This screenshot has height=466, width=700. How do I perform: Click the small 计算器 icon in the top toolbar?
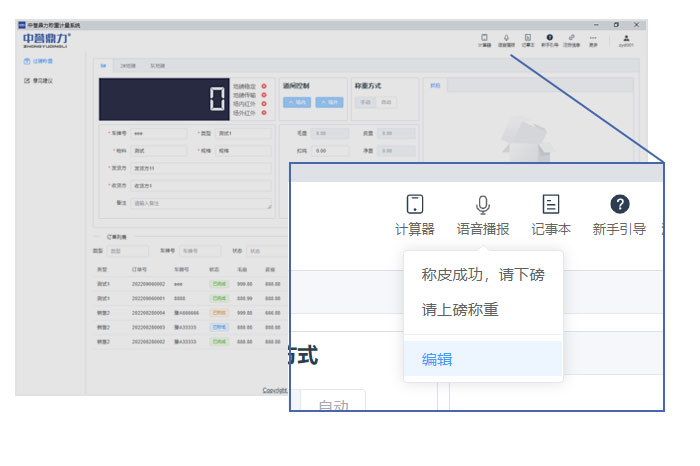pos(484,37)
